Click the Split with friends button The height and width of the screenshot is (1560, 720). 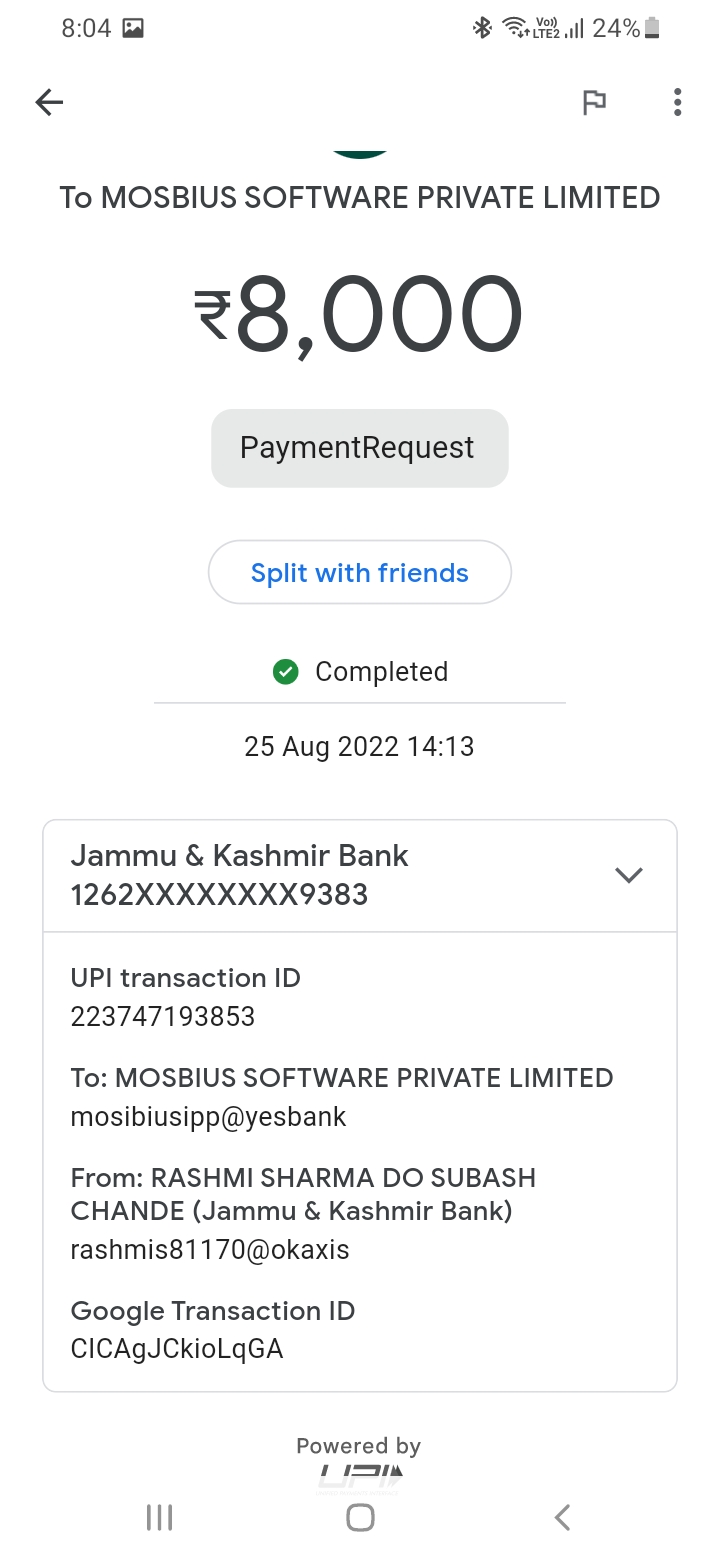360,573
